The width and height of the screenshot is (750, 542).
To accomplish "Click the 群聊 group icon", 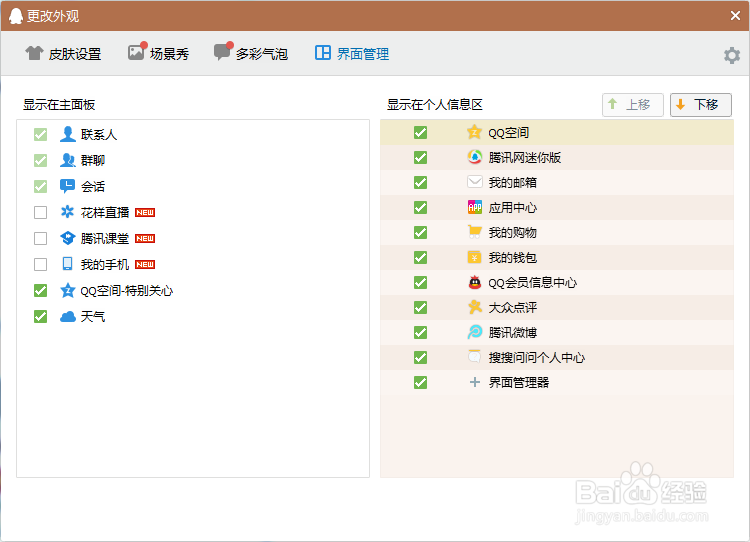I will [x=67, y=160].
